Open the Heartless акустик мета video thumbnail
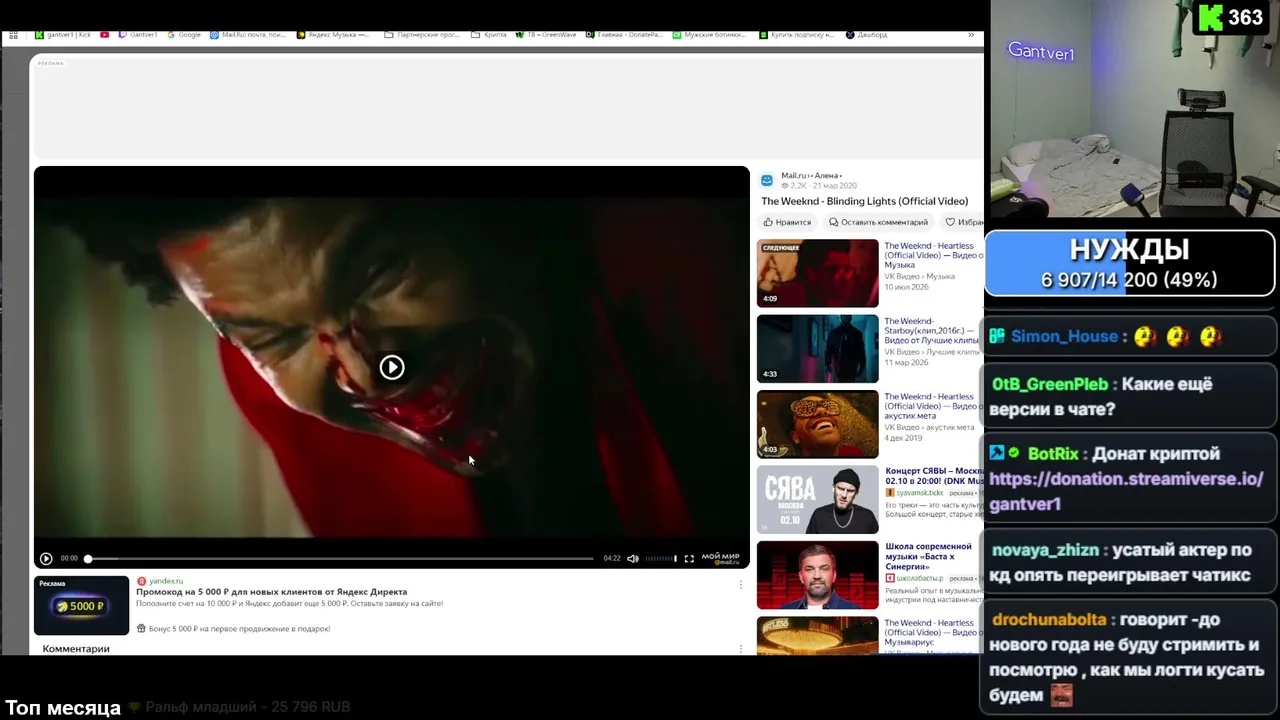 pyautogui.click(x=817, y=424)
